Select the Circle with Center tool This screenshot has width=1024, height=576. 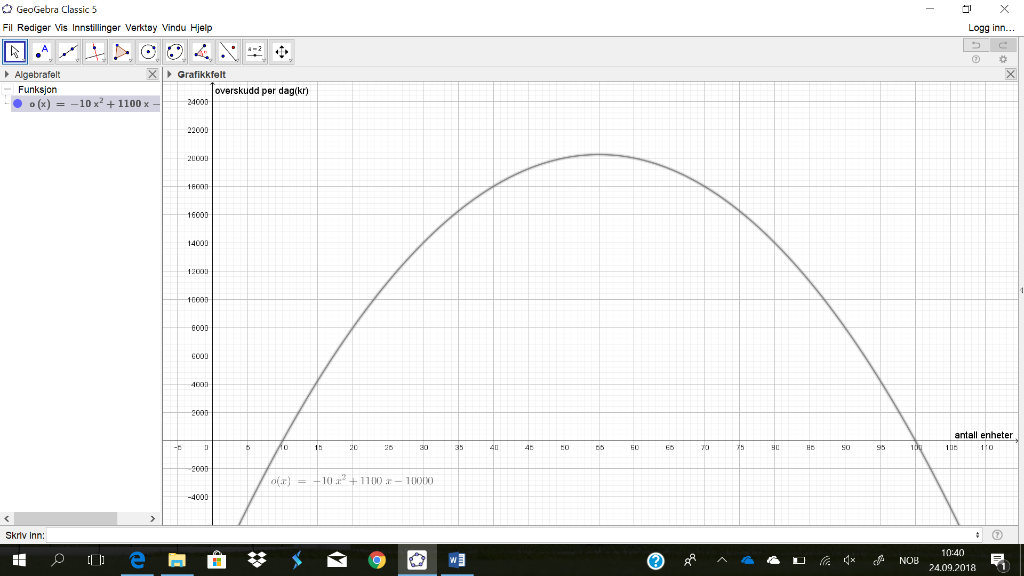148,51
